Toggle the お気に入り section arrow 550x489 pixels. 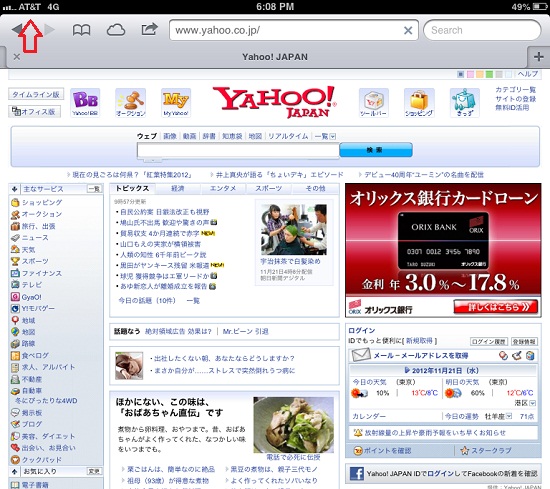(x=14, y=471)
